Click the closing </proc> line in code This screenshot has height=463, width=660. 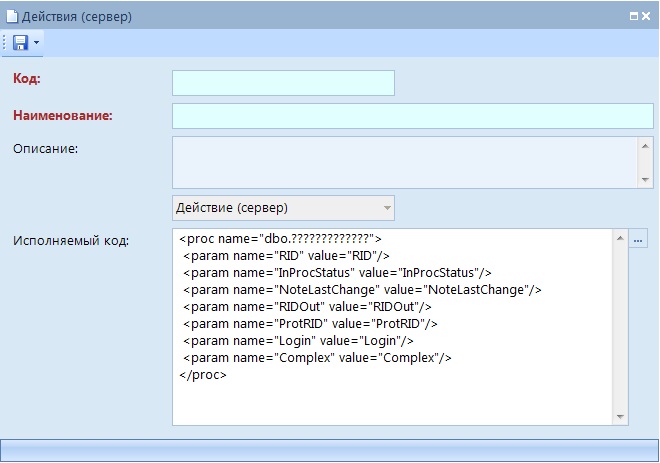(204, 375)
